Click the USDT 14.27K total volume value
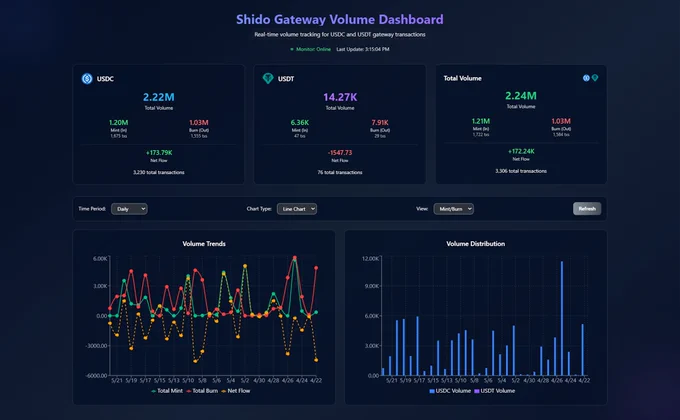Image resolution: width=680 pixels, height=420 pixels. (340, 97)
